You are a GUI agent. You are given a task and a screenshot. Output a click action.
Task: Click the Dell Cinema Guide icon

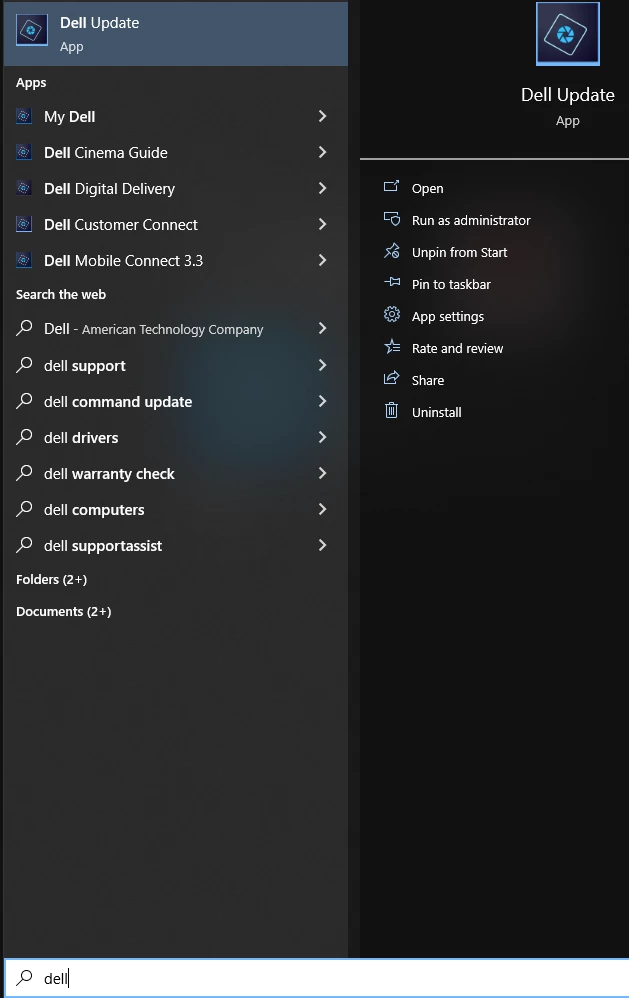click(24, 153)
